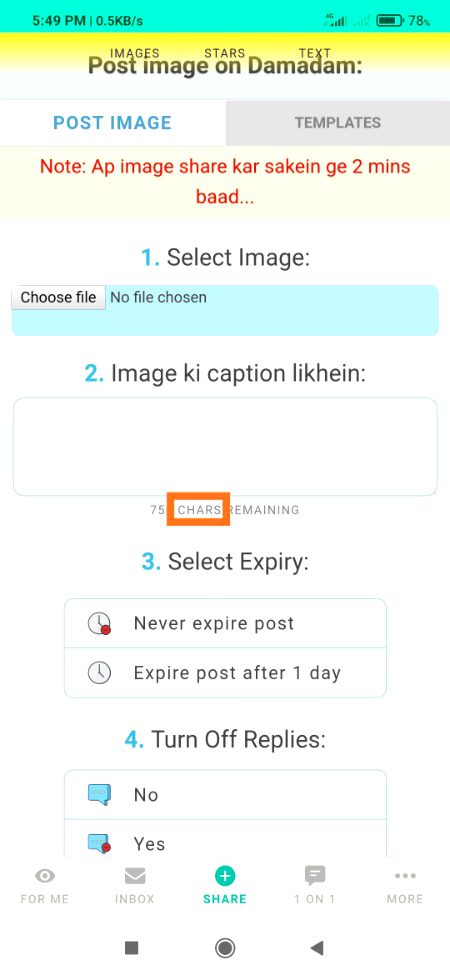This screenshot has height=975, width=450.
Task: Click the Choose file button
Action: 58,297
